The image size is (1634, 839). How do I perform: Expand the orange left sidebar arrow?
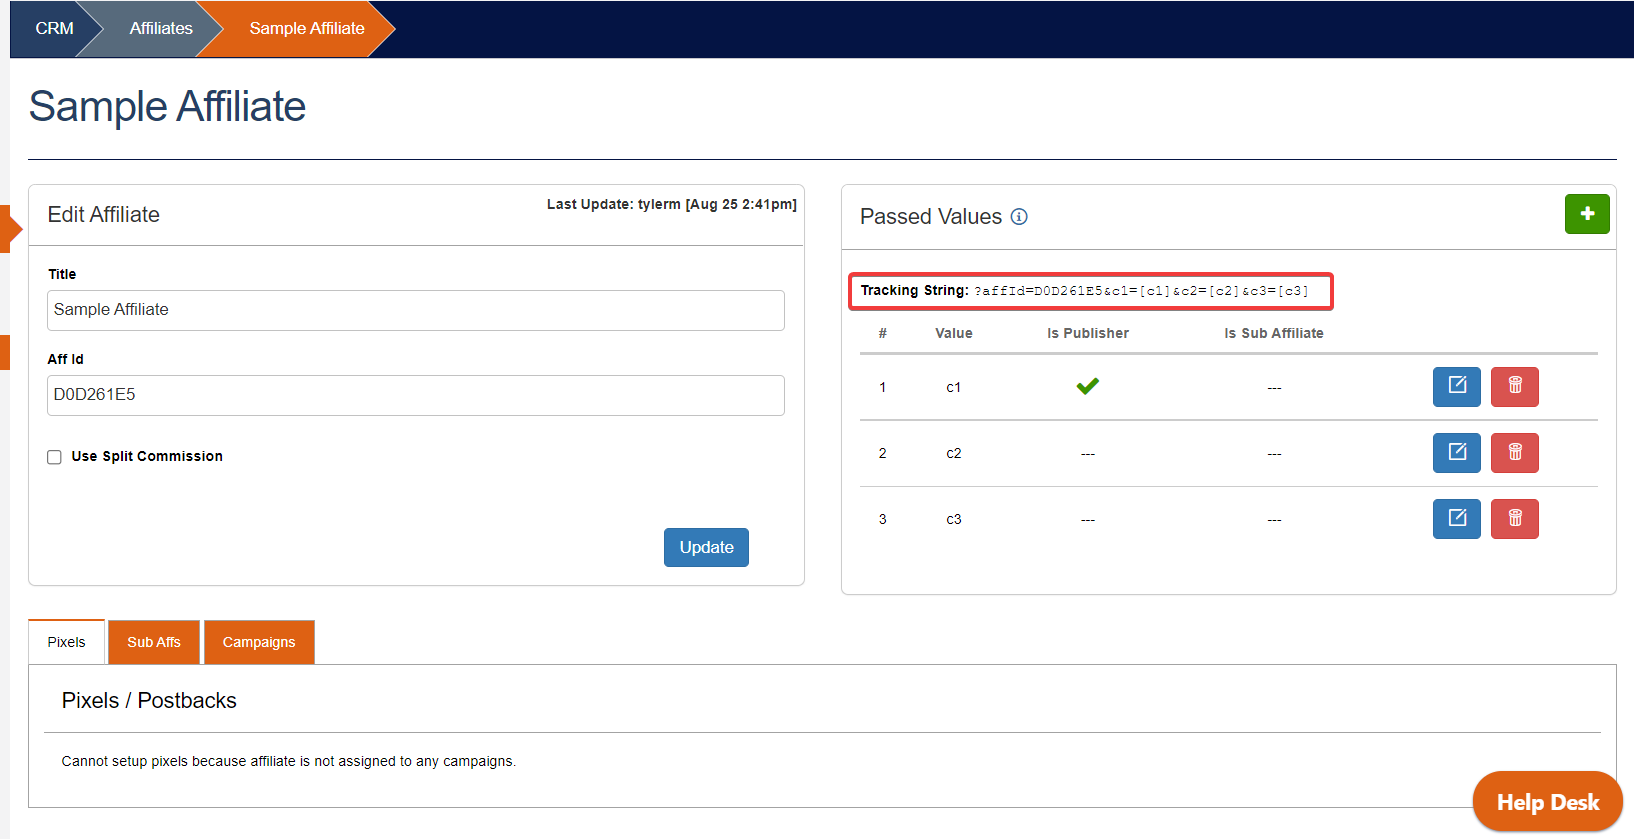click(x=10, y=229)
